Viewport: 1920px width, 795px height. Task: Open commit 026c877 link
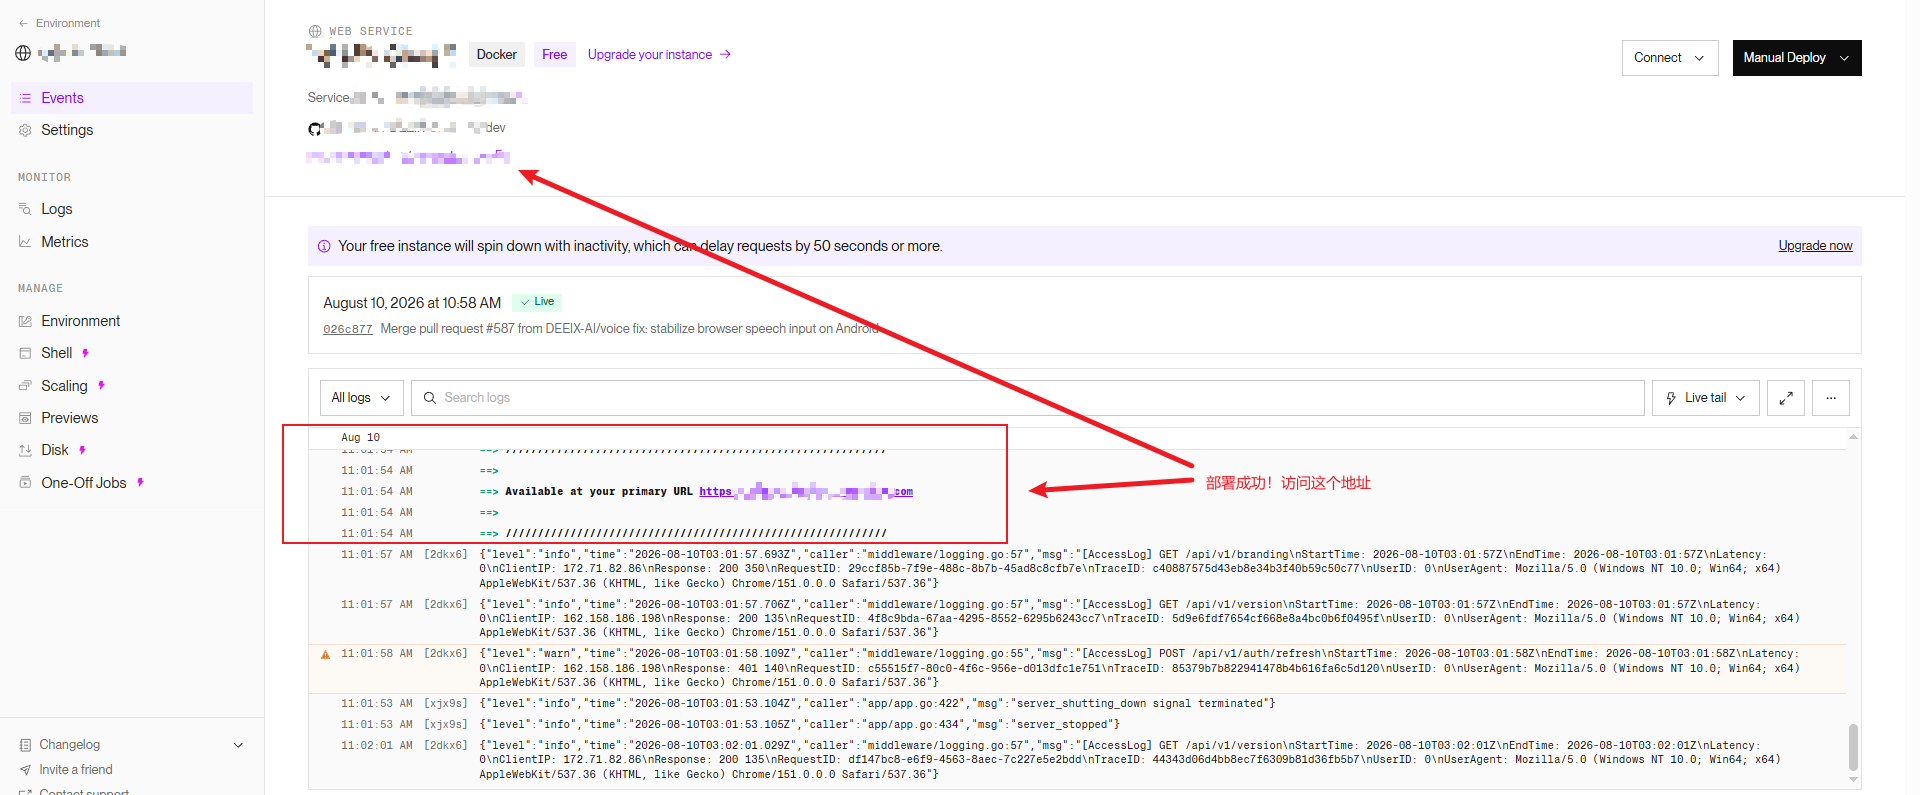pyautogui.click(x=347, y=329)
